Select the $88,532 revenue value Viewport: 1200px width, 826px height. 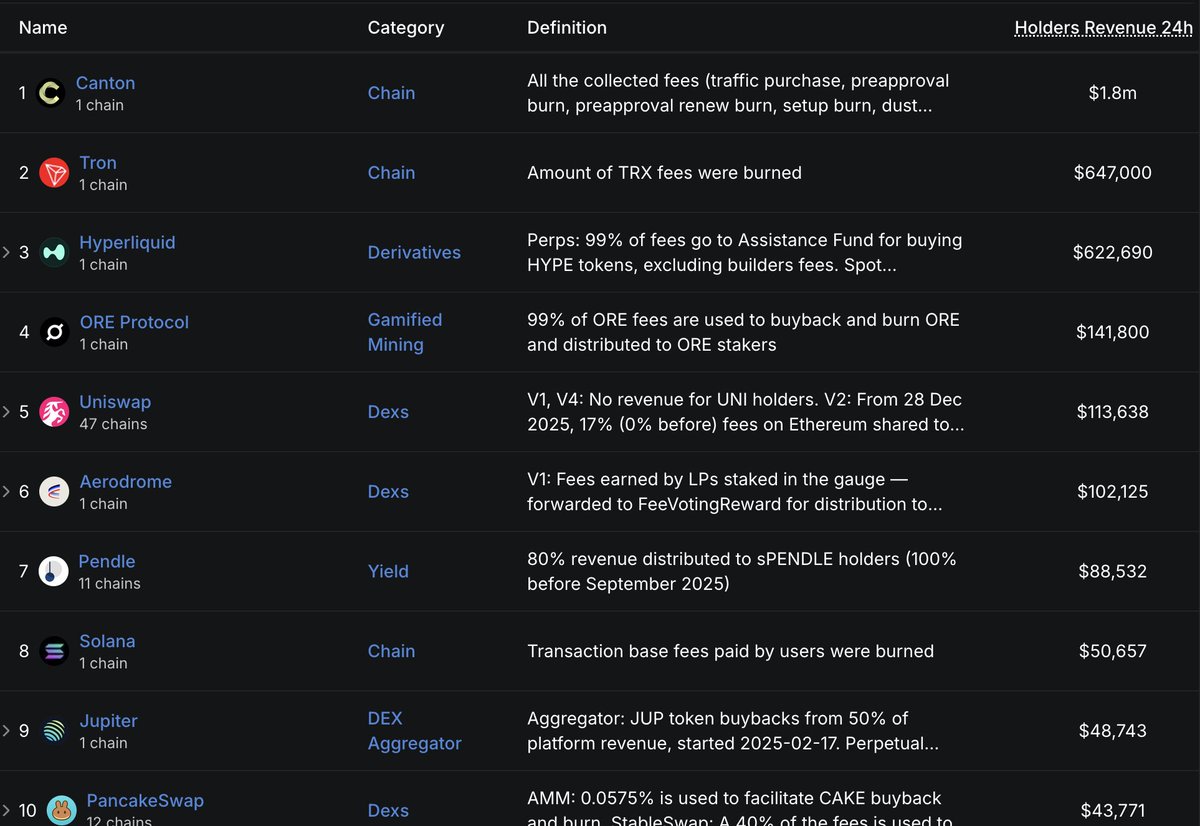(x=1113, y=572)
